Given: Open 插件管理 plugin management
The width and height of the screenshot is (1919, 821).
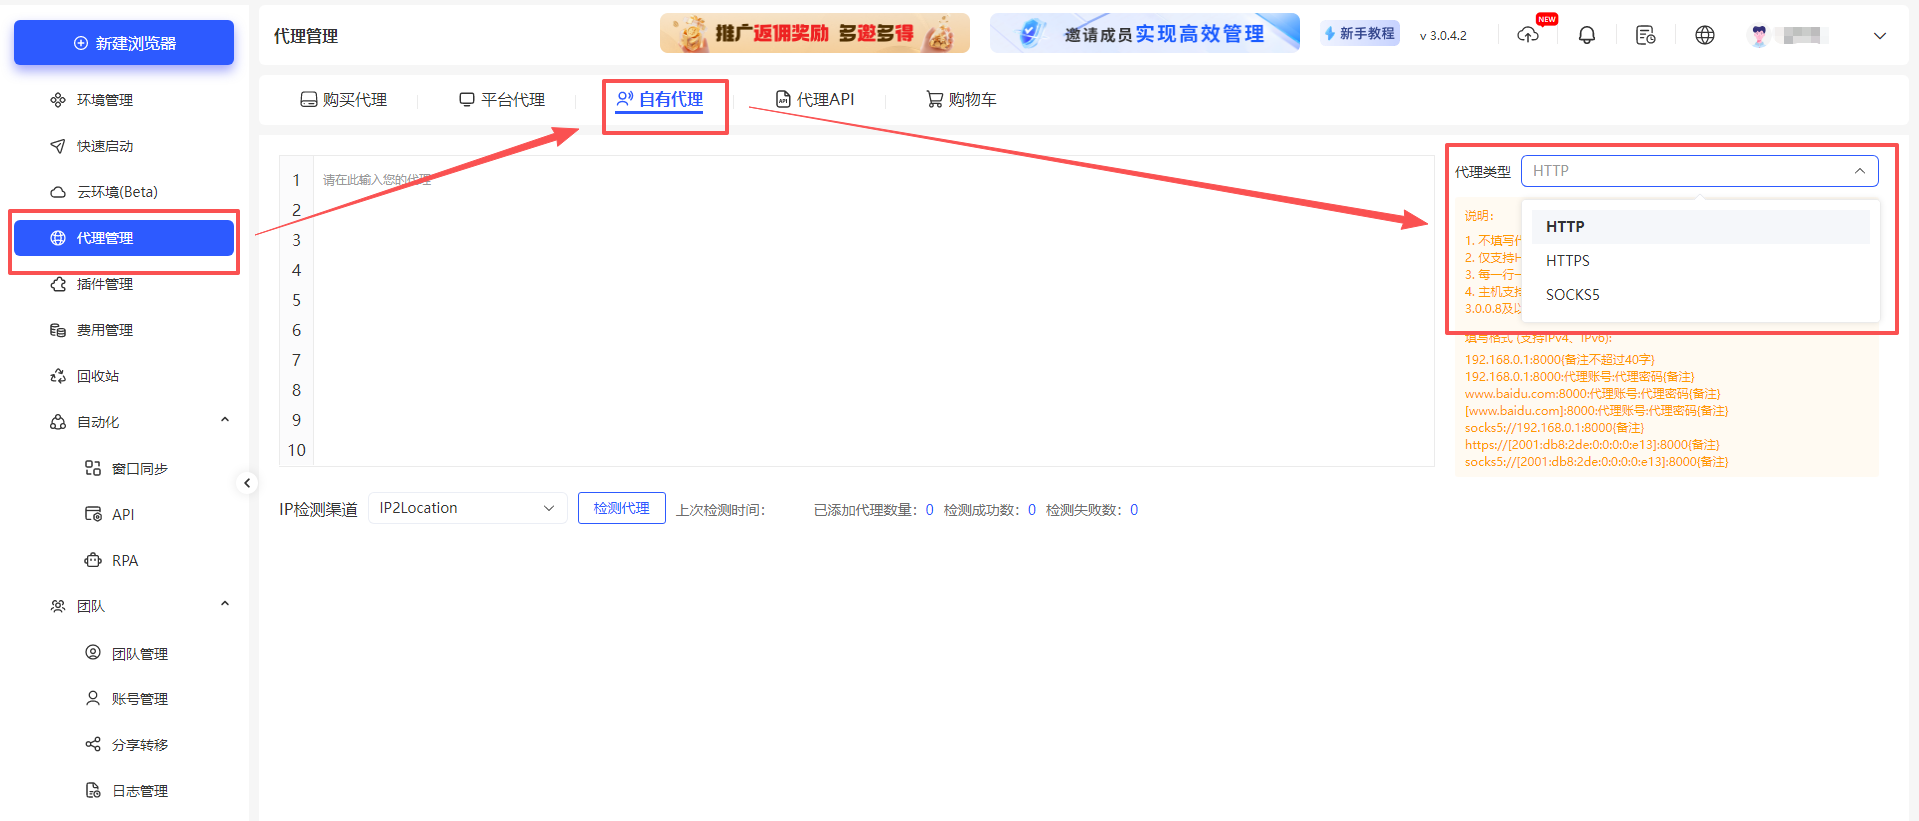Looking at the screenshot, I should tap(104, 284).
